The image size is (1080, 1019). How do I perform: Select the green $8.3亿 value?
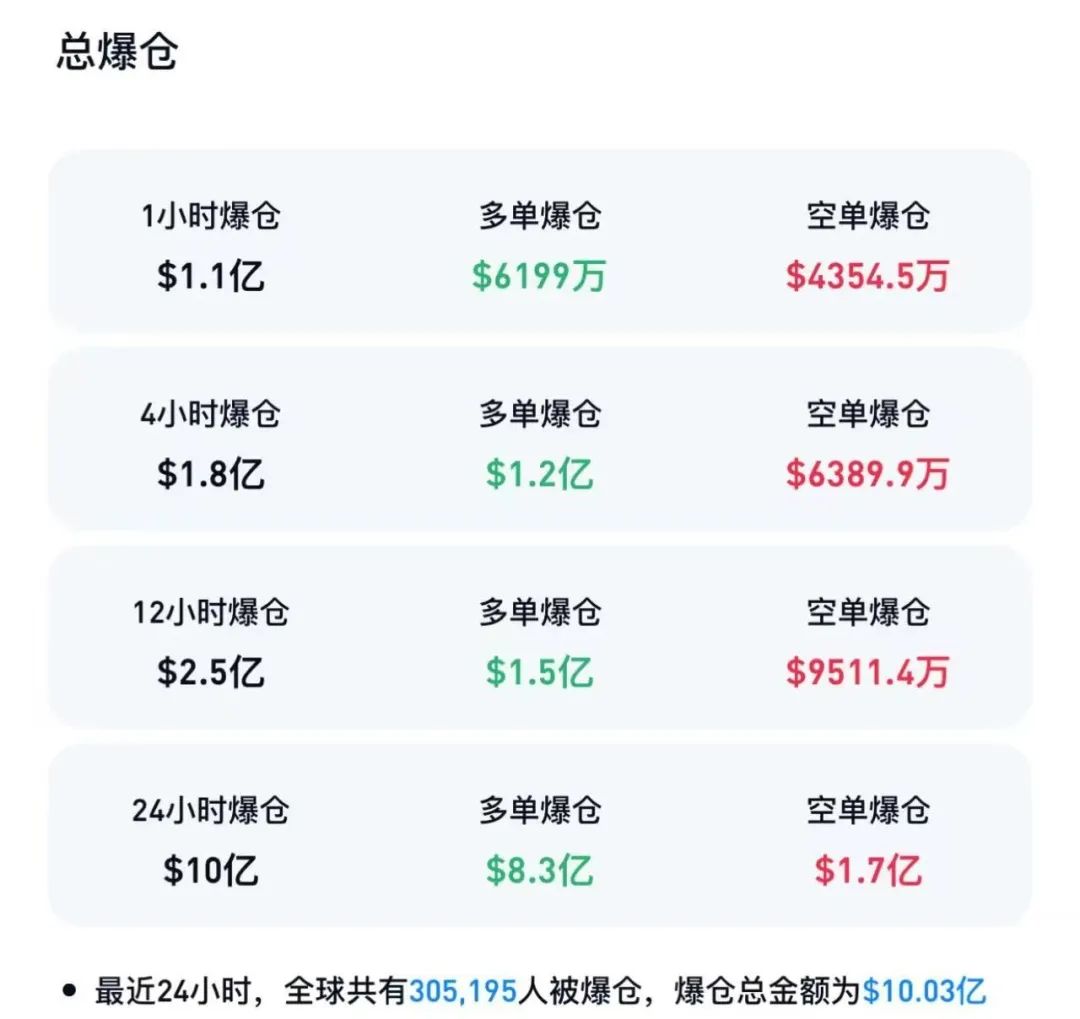[540, 868]
